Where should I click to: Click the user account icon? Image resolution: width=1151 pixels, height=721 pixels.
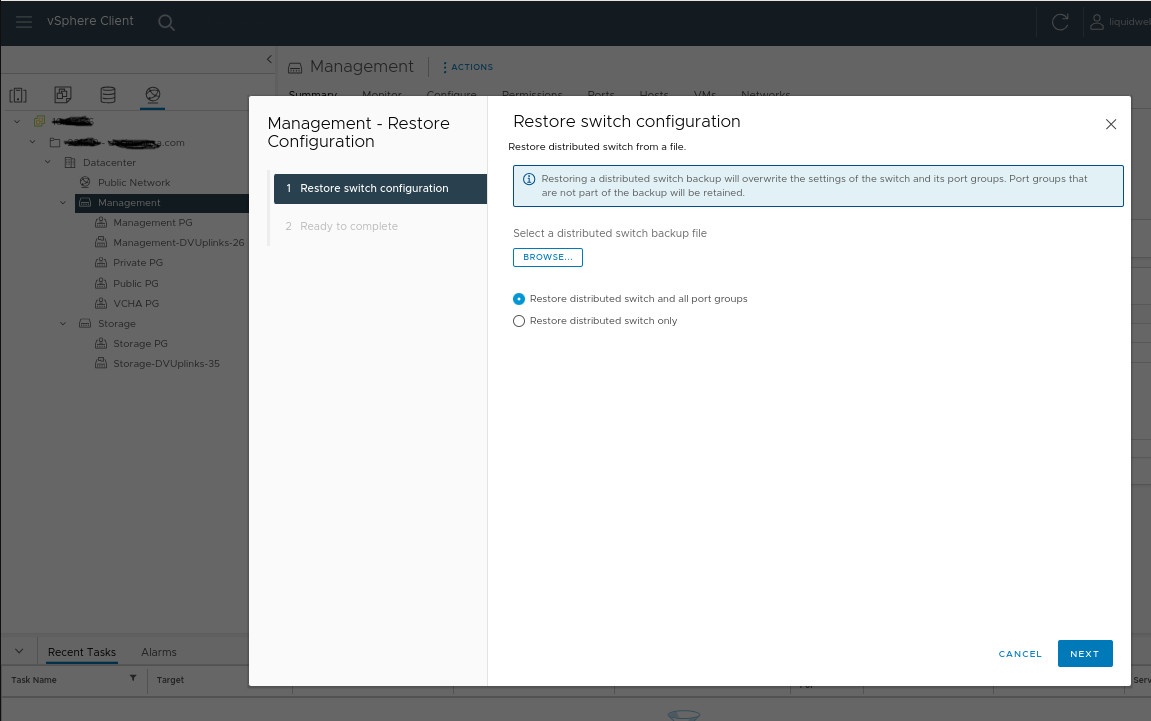pos(1097,22)
